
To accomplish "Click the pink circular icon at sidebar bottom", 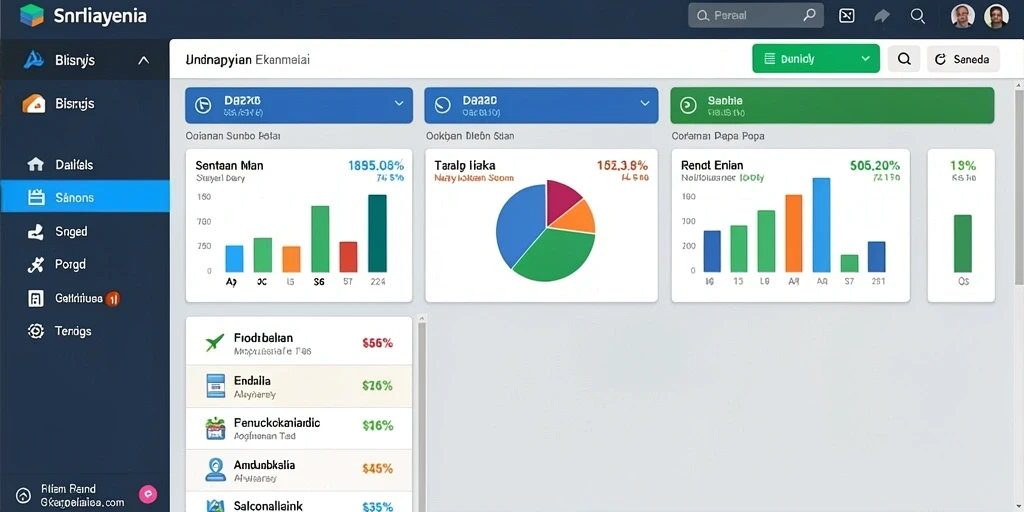I will (148, 494).
